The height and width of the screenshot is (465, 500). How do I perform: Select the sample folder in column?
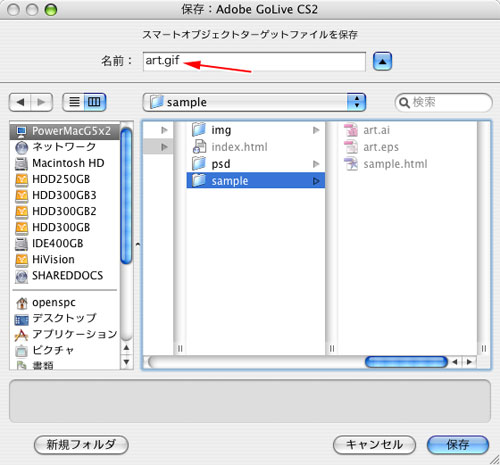[x=256, y=180]
